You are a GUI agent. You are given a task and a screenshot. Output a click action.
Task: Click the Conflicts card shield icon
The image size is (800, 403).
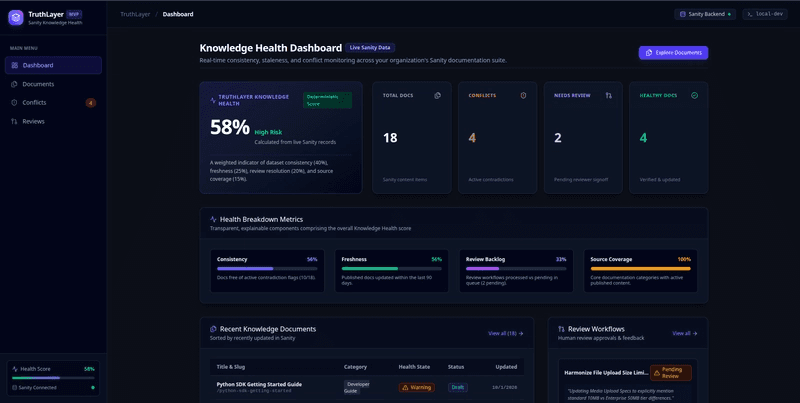523,95
